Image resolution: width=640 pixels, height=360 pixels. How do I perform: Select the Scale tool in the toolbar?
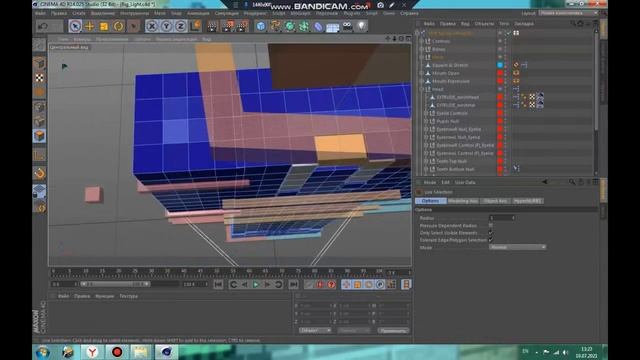point(104,27)
